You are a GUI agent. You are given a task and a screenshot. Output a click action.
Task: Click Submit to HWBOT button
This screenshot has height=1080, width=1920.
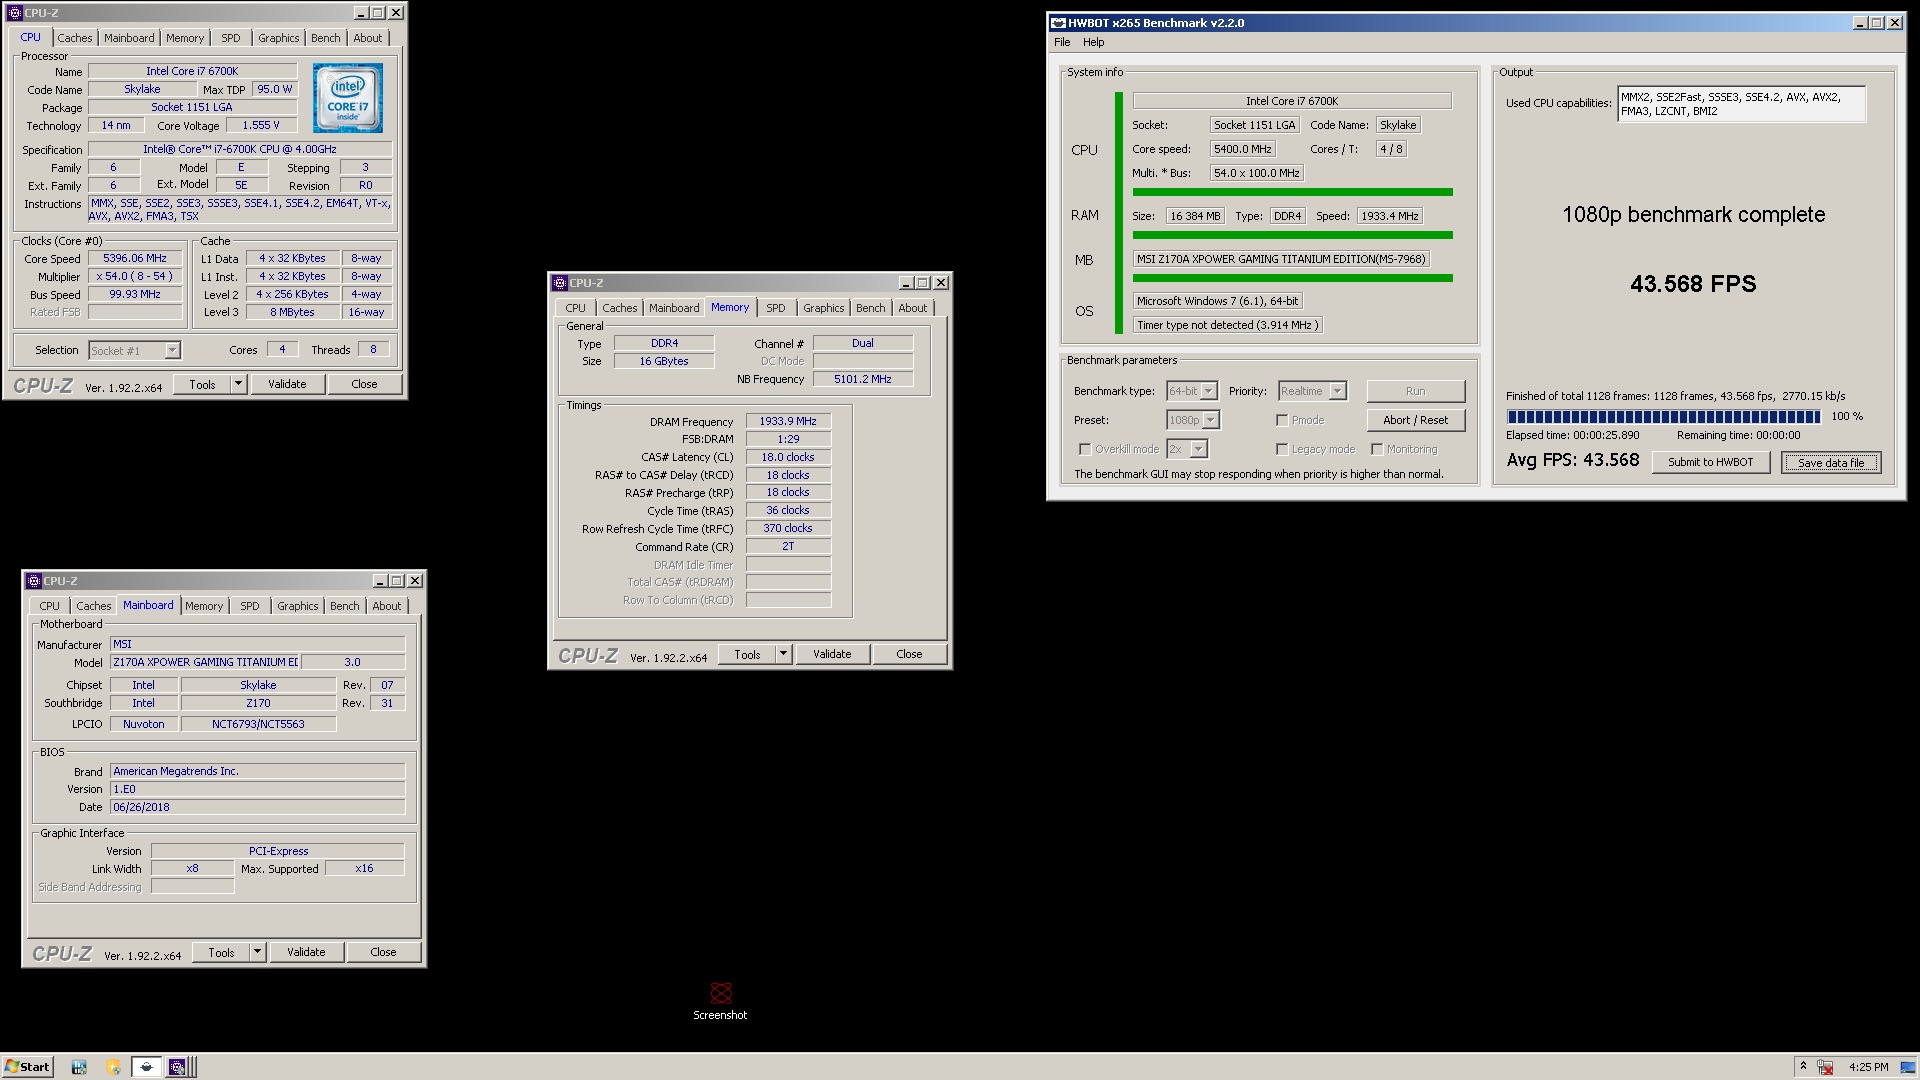1710,462
